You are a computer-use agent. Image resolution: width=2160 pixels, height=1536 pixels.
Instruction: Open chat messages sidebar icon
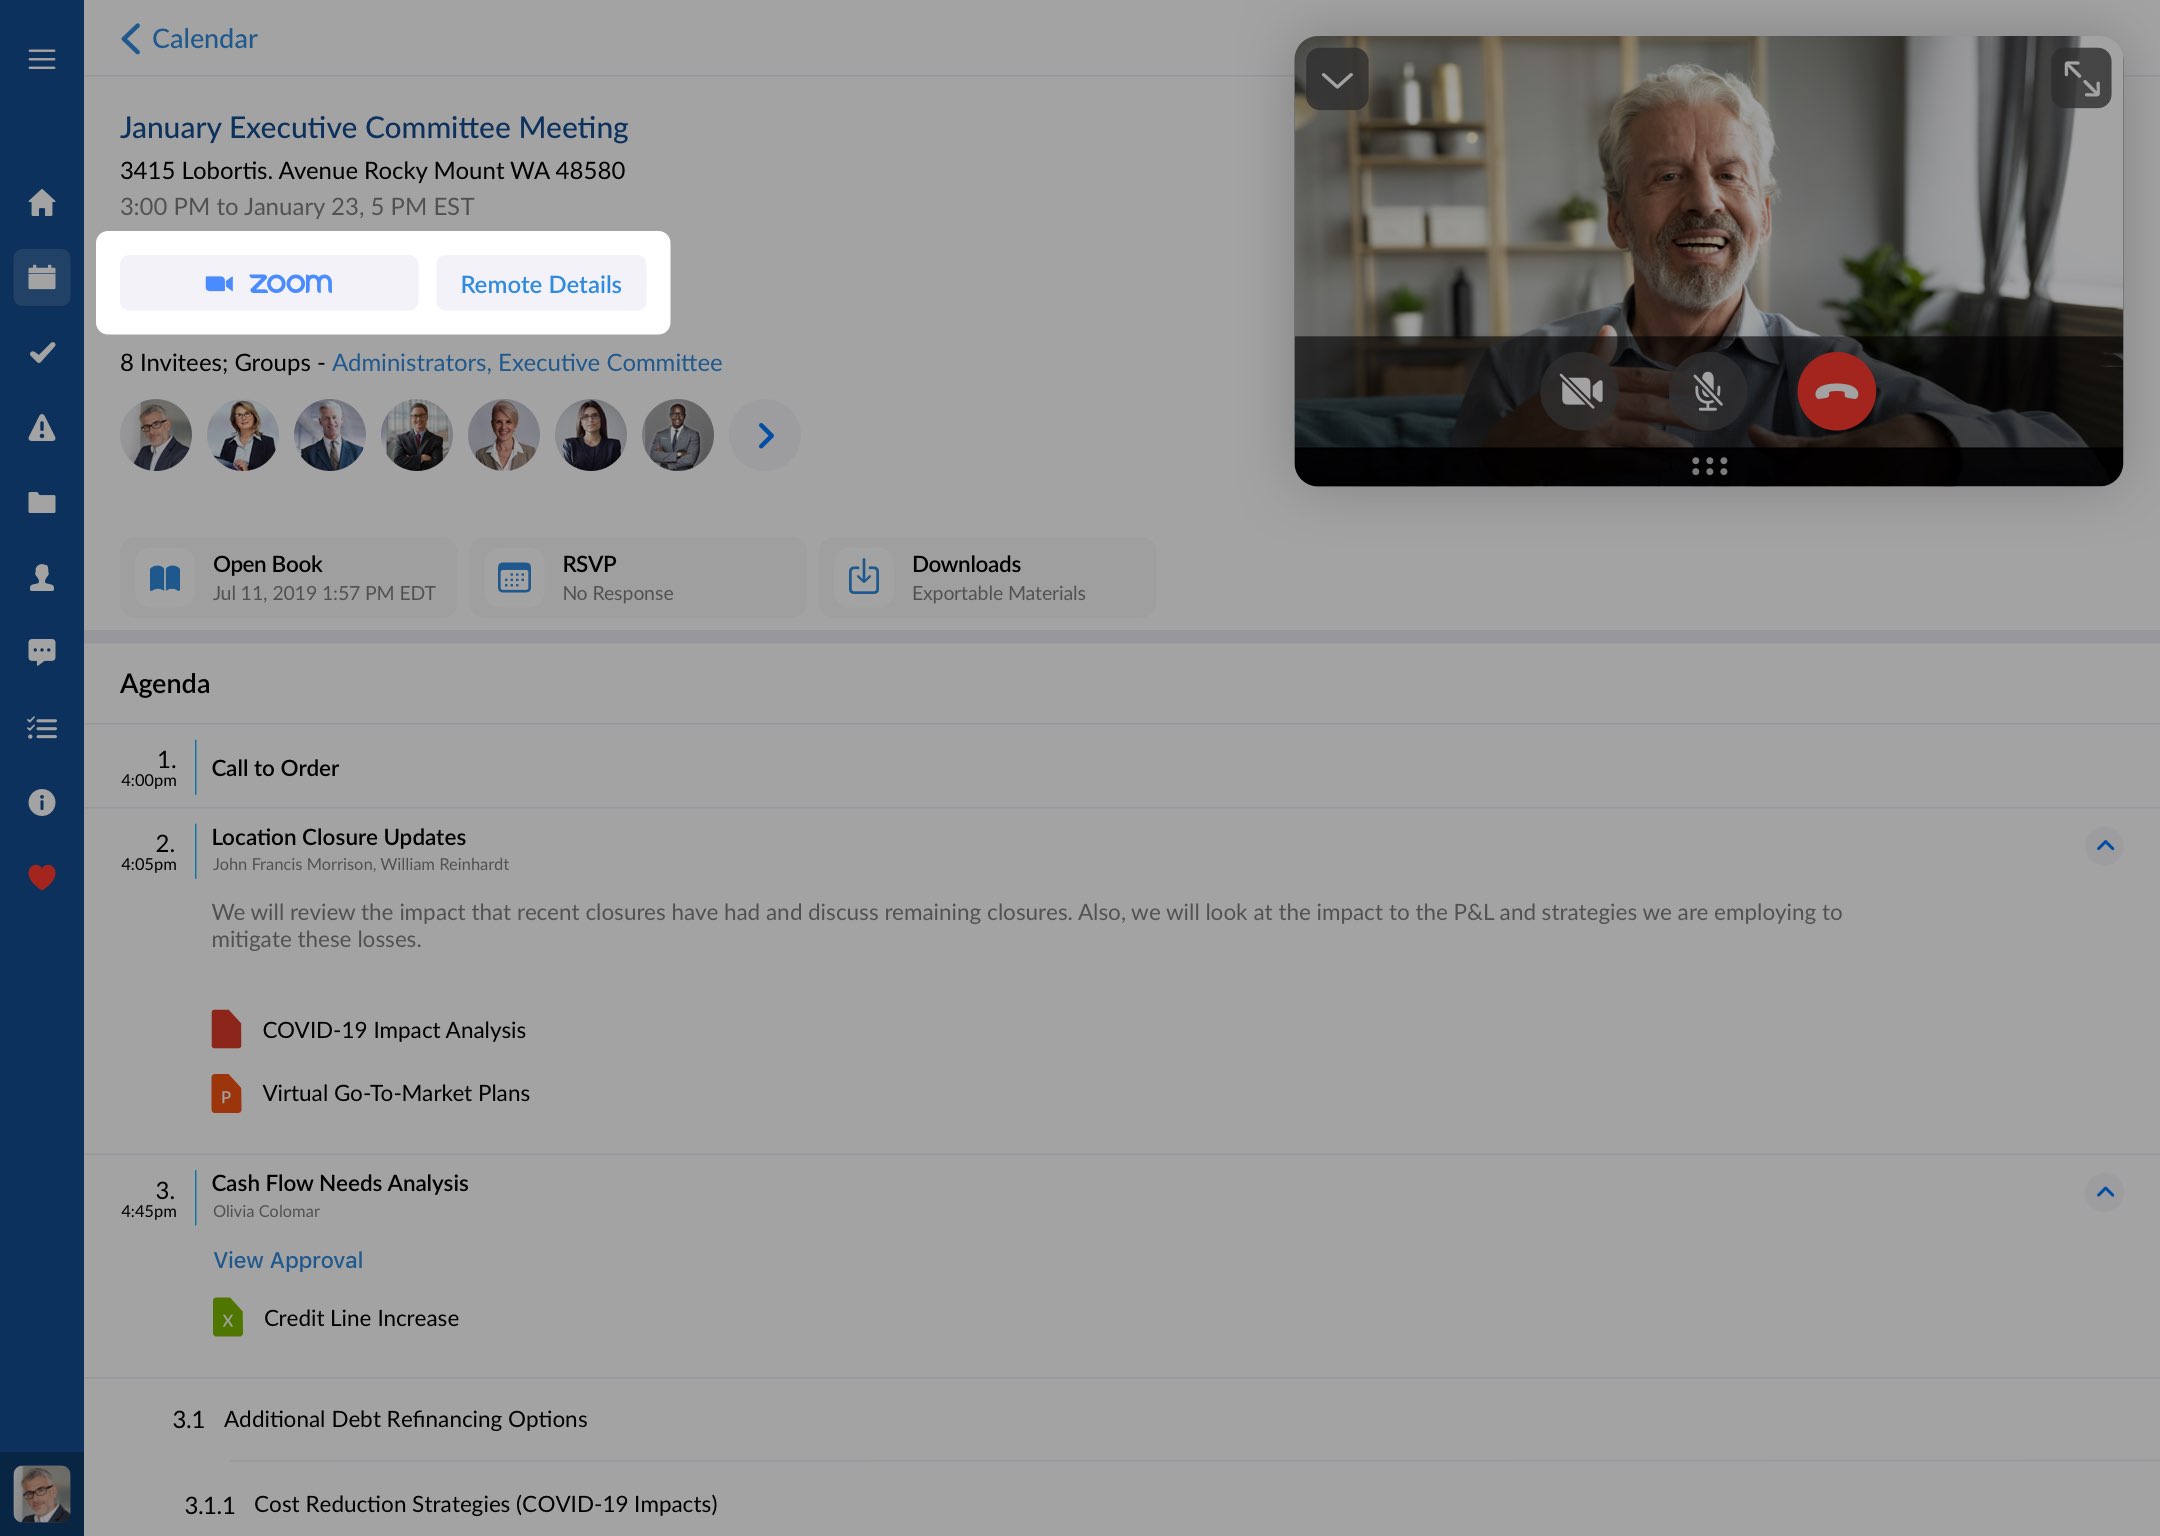(41, 652)
